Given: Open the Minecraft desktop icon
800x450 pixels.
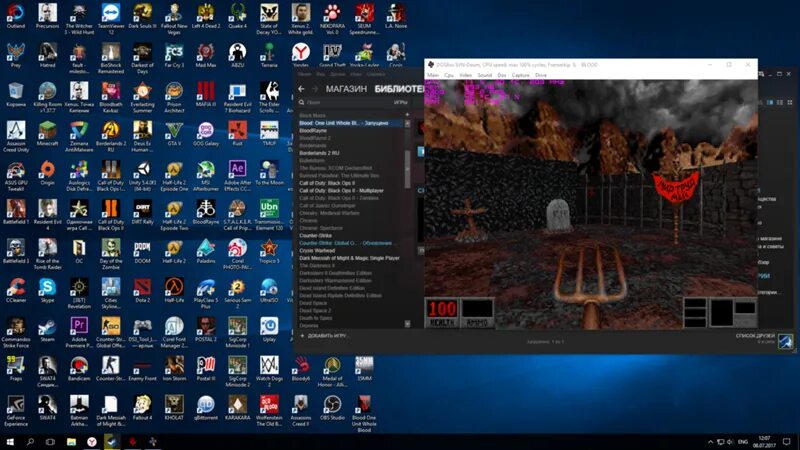Looking at the screenshot, I should click(x=47, y=134).
